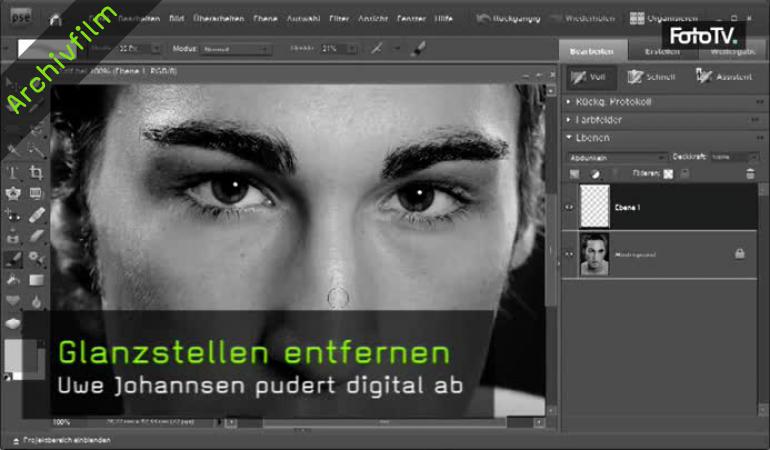This screenshot has height=450, width=770.
Task: Select the Paint Bucket tool
Action: [12, 280]
